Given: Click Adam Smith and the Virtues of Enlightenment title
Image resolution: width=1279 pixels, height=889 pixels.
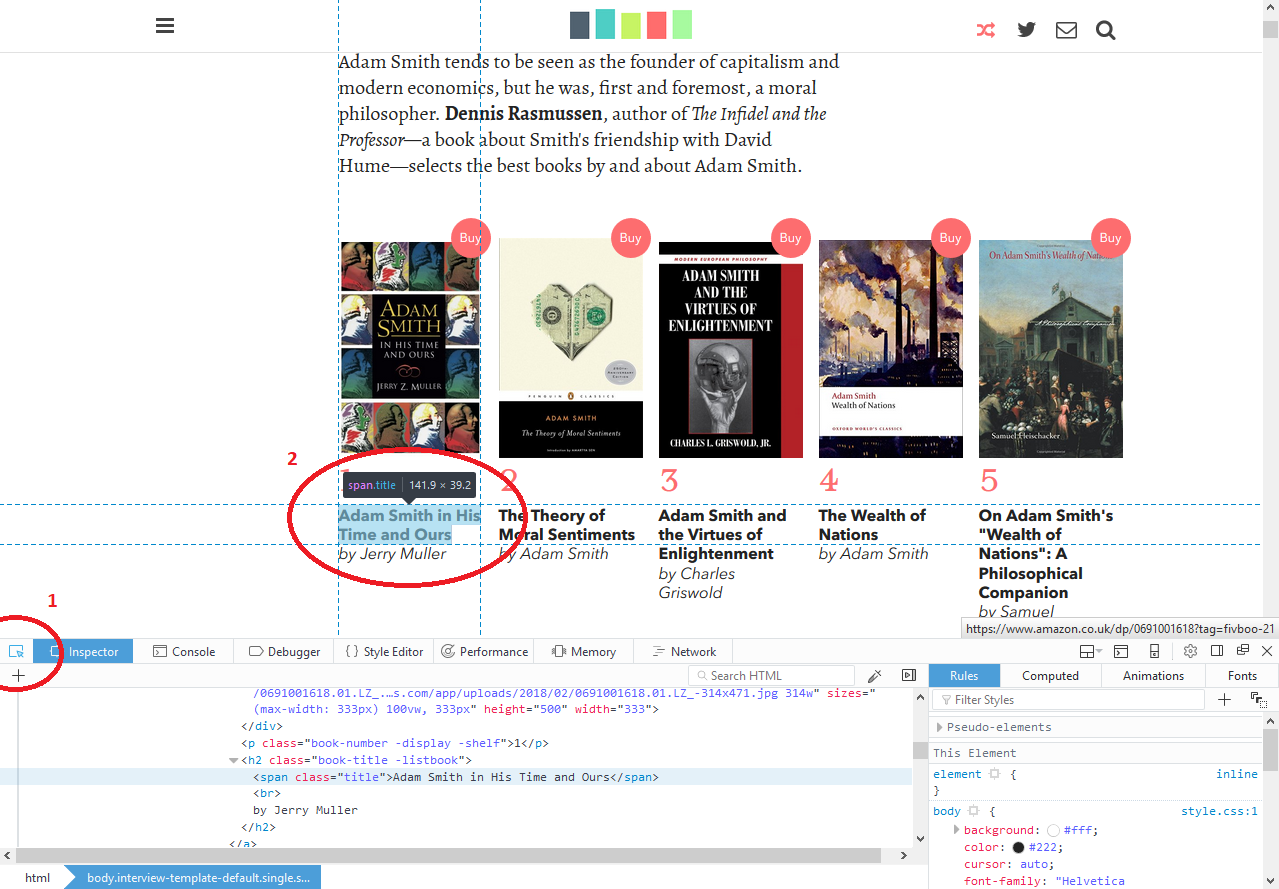Looking at the screenshot, I should click(723, 535).
